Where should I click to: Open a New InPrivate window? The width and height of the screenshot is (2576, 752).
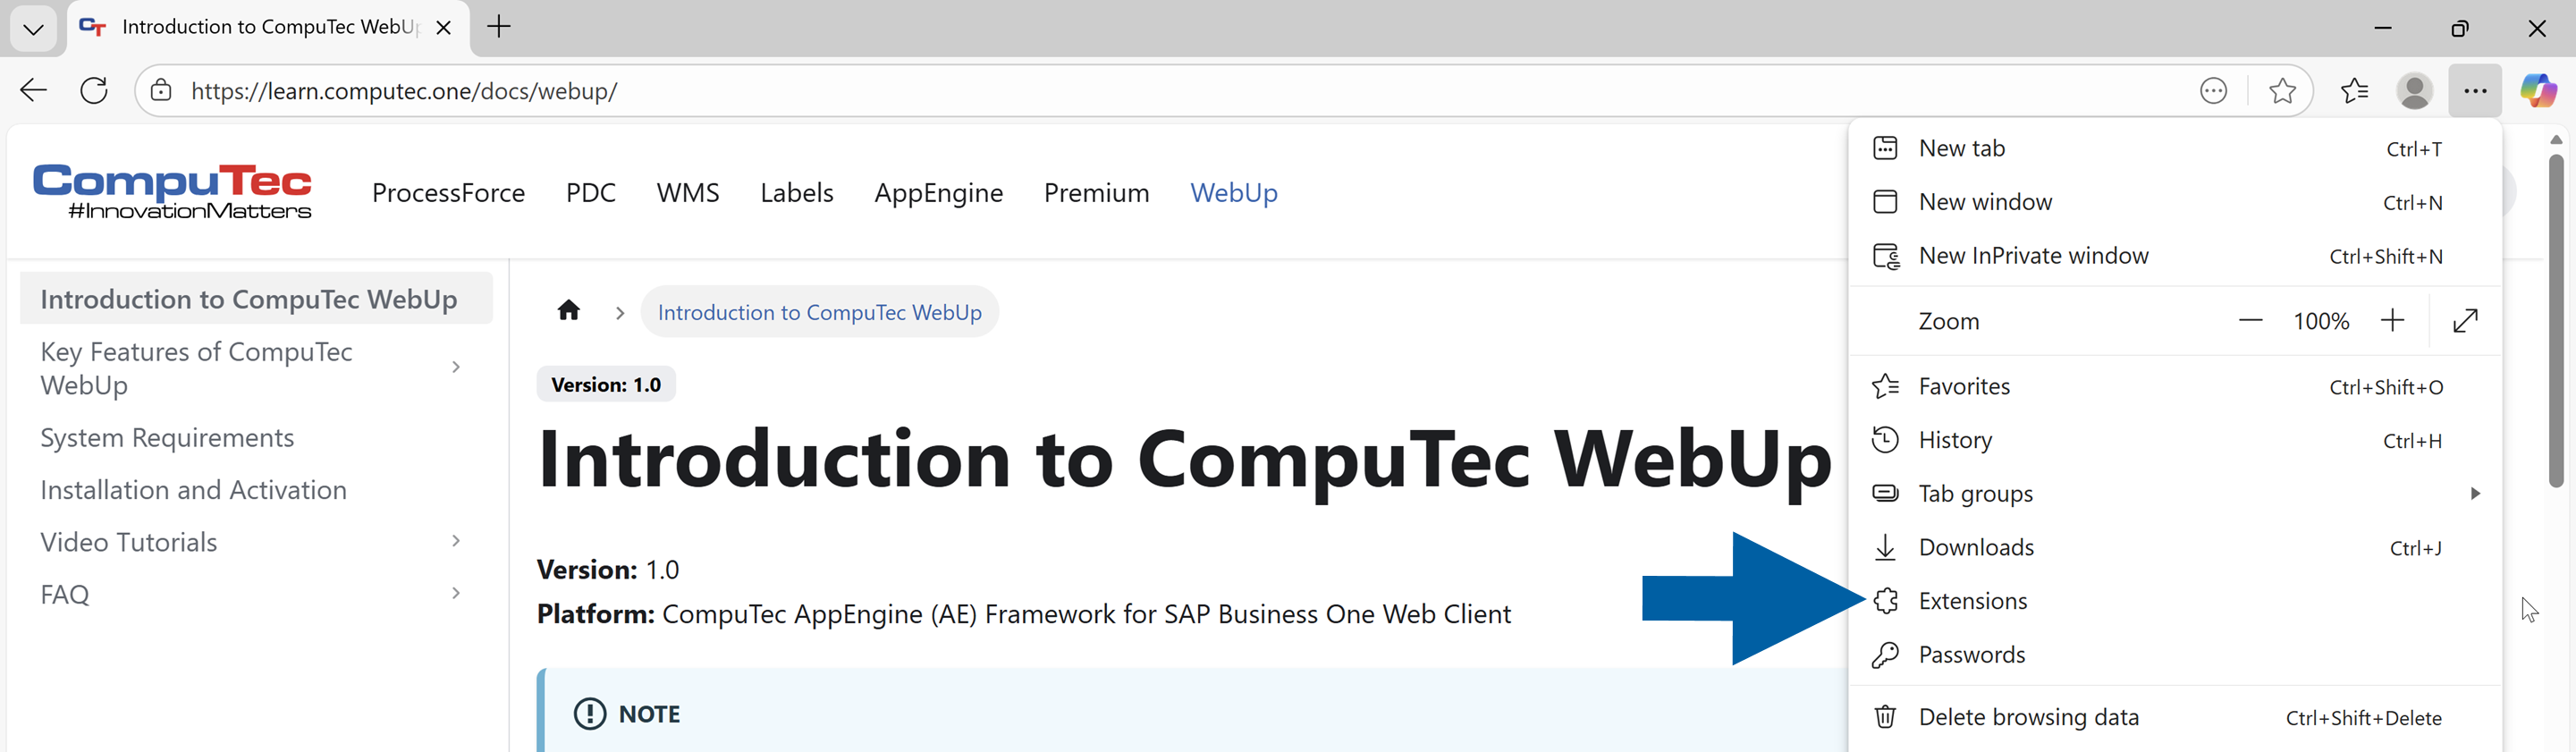tap(2175, 256)
